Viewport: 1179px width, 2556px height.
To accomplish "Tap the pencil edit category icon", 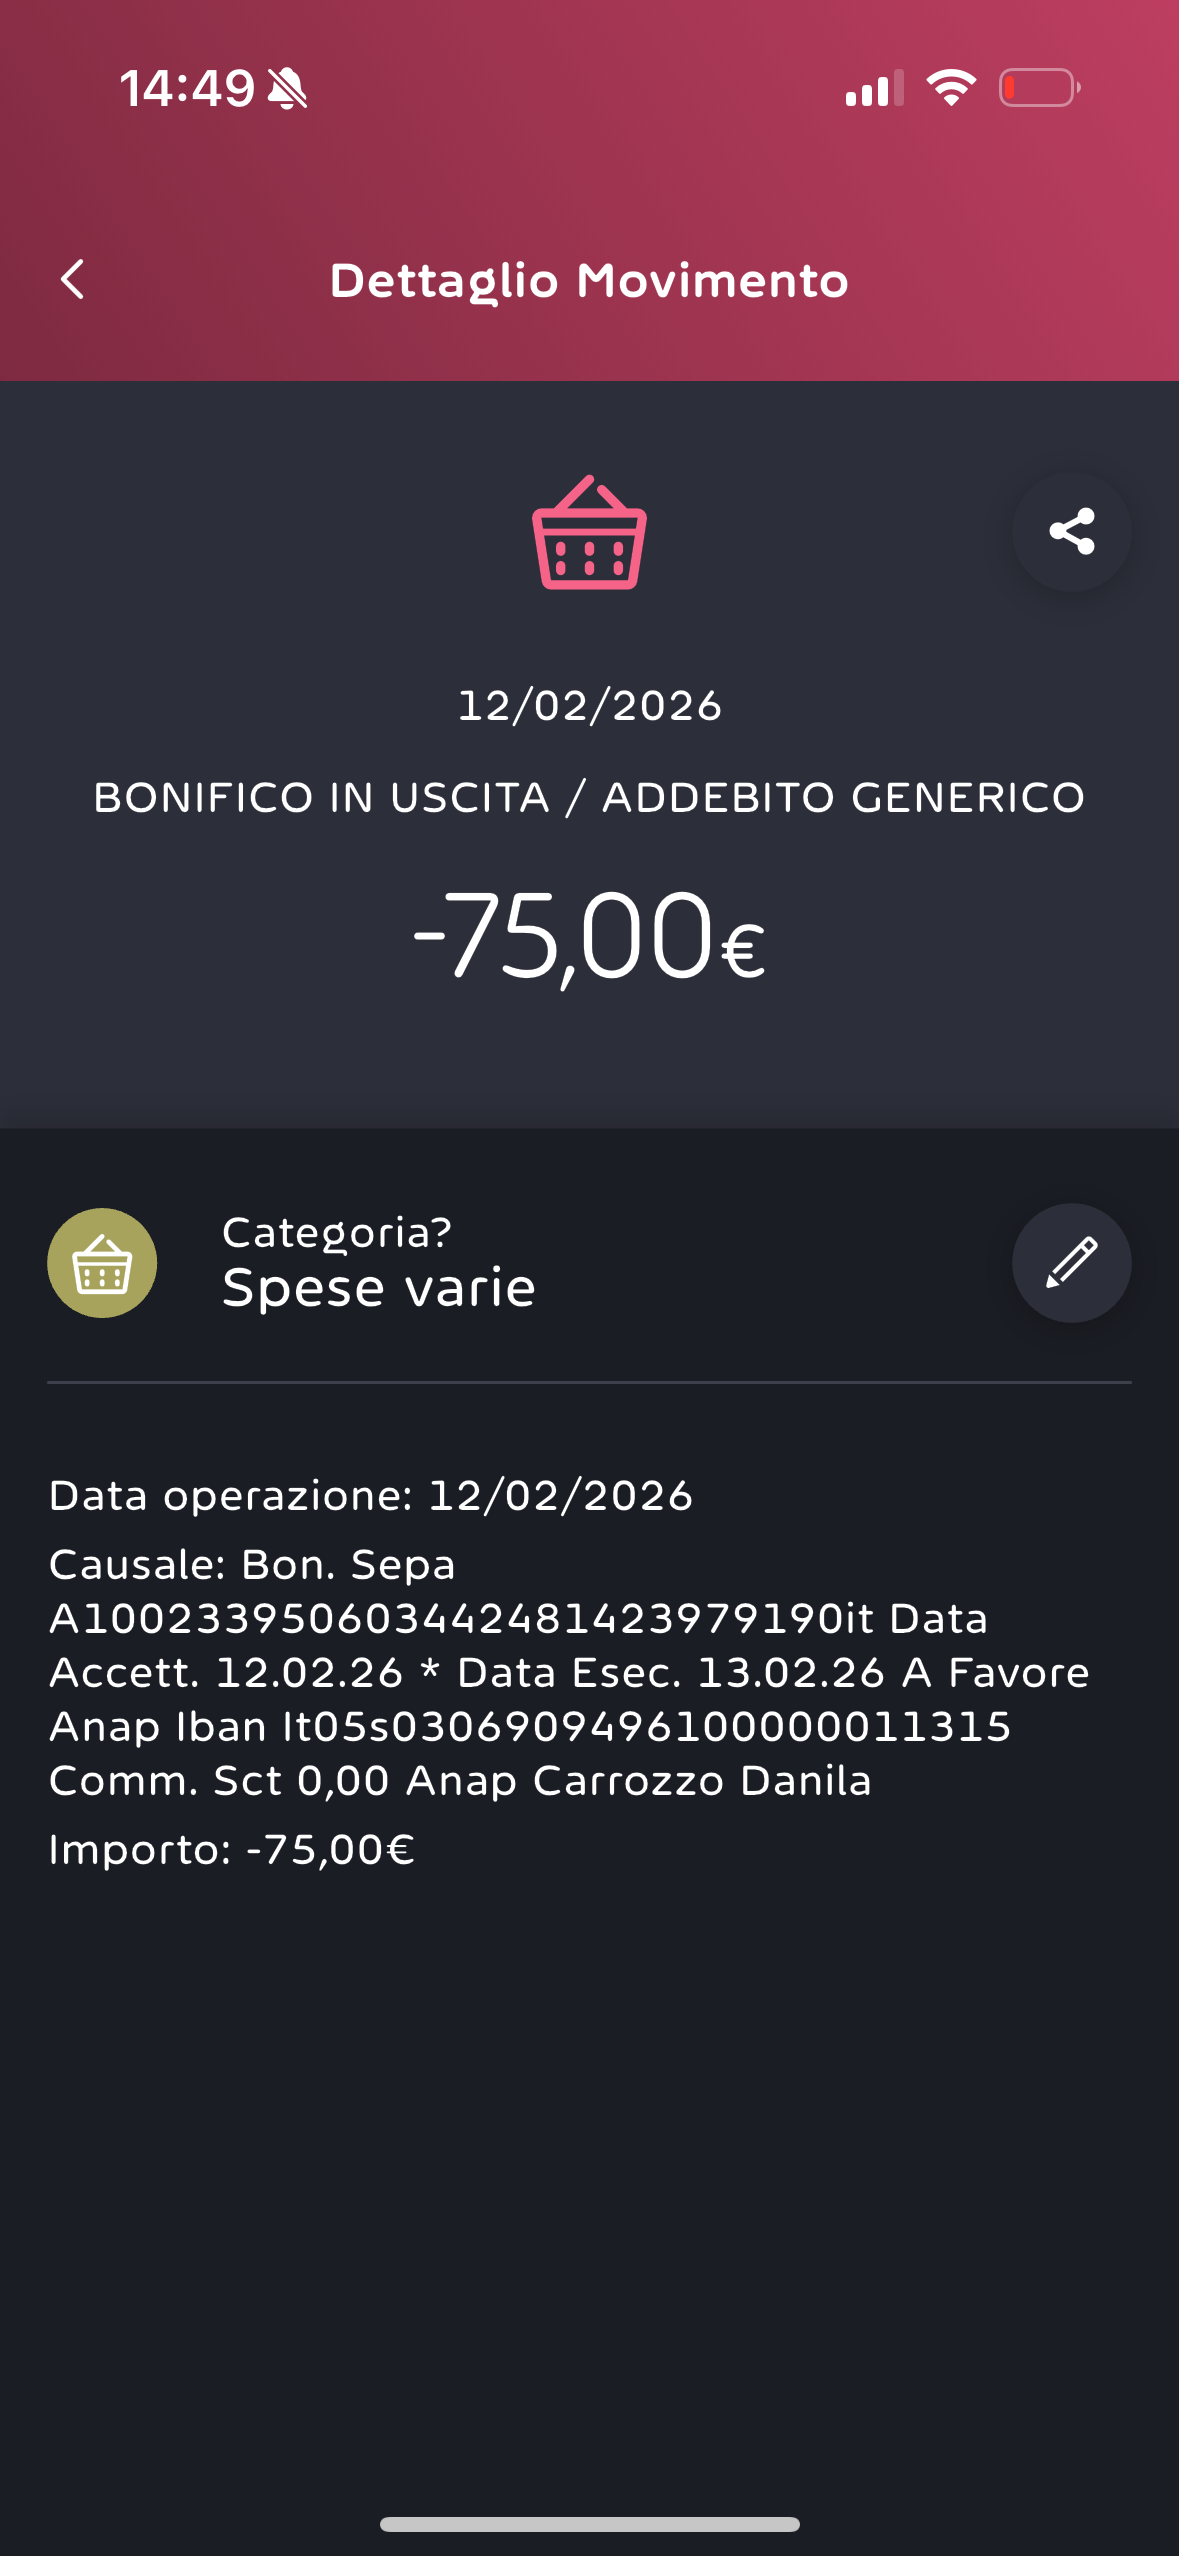I will click(1071, 1262).
